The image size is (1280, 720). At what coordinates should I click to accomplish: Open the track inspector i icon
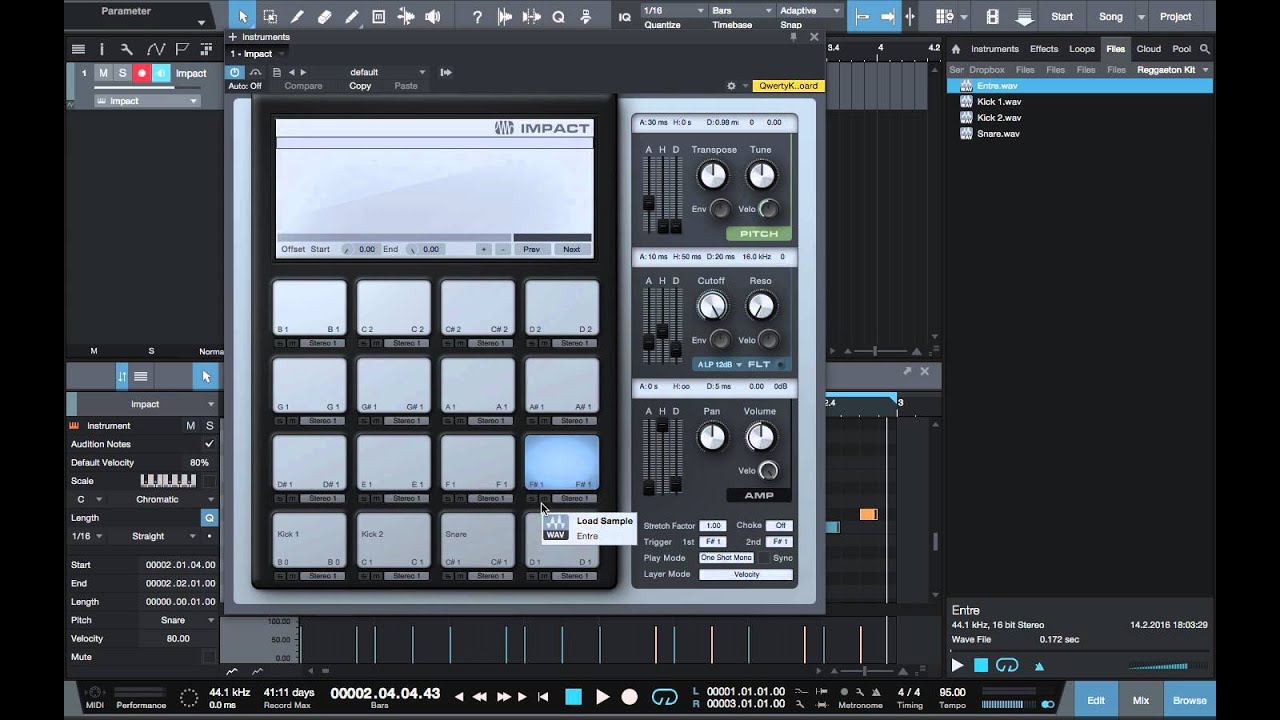102,49
